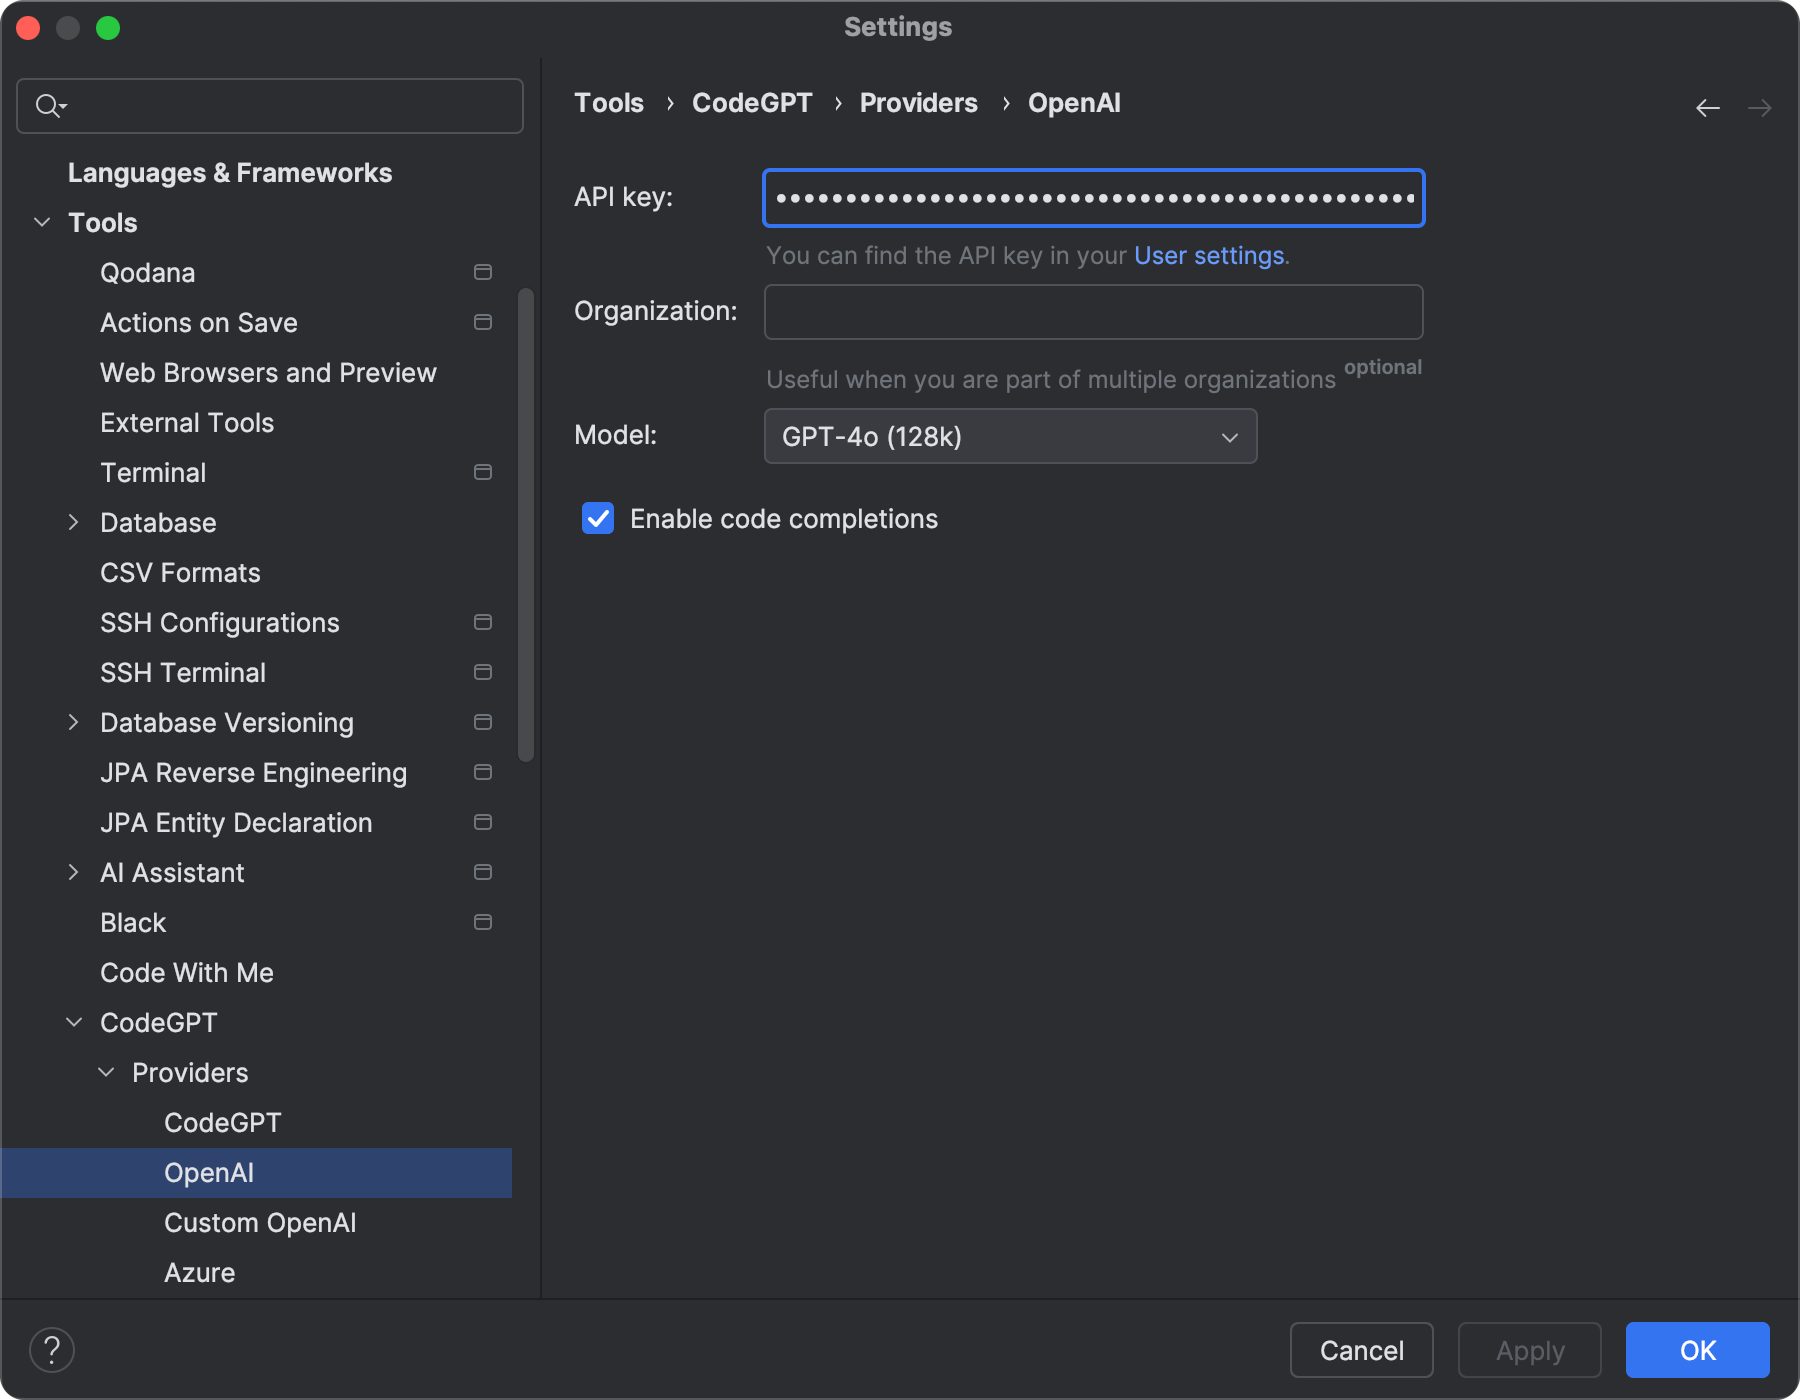Uncheck Enable code completions checkbox
Screen dimensions: 1800x1400
coord(598,518)
